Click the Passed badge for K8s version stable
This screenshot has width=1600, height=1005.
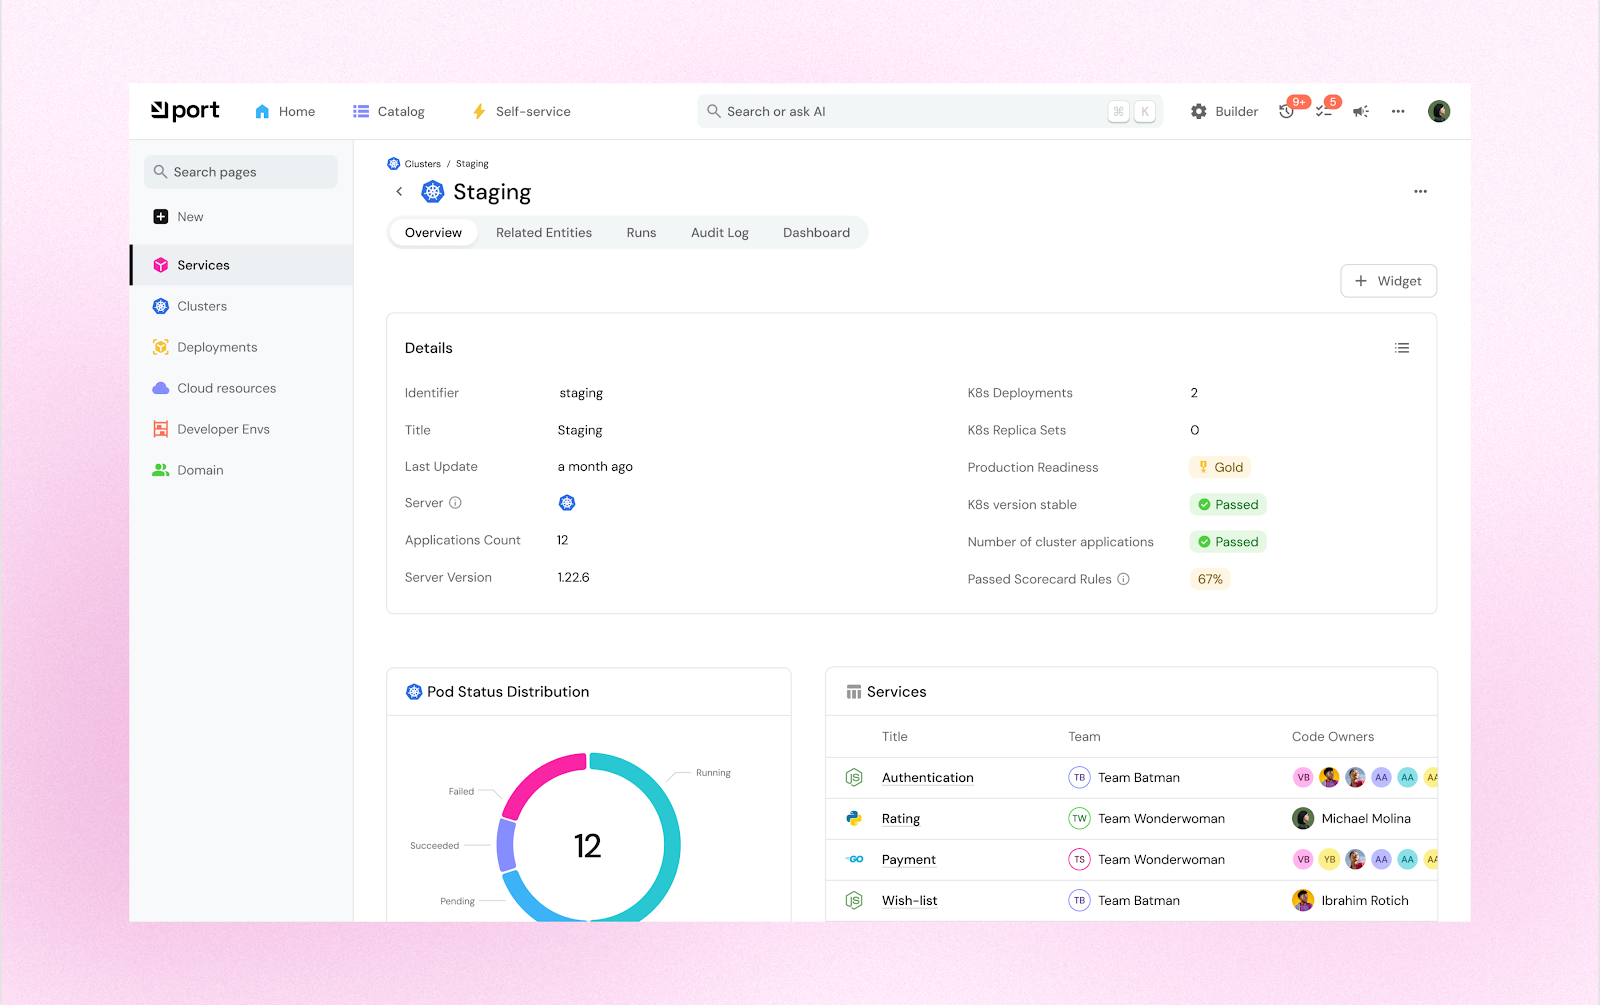[x=1228, y=504]
